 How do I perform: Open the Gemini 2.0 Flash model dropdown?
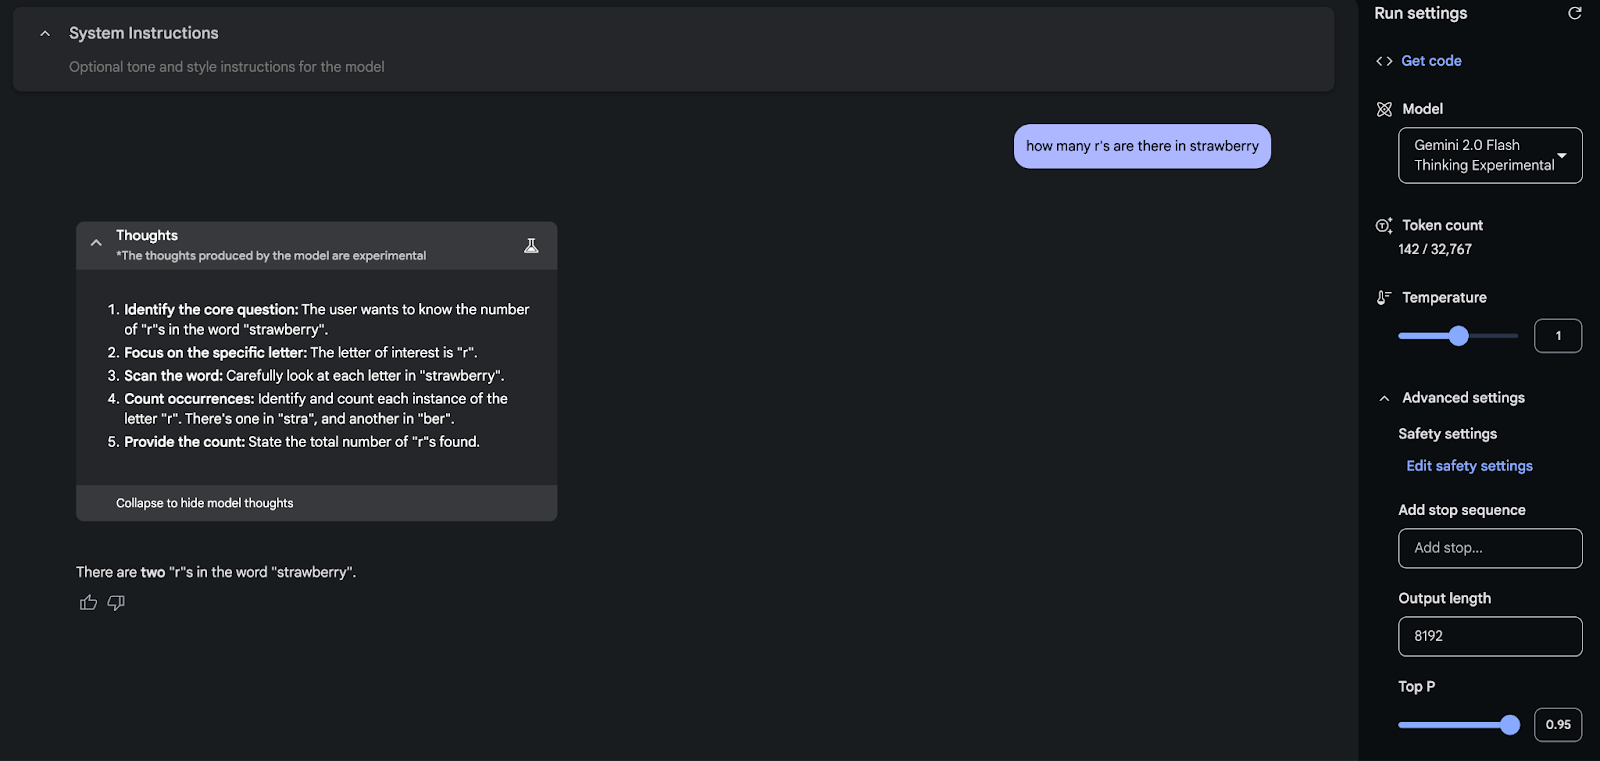tap(1489, 155)
